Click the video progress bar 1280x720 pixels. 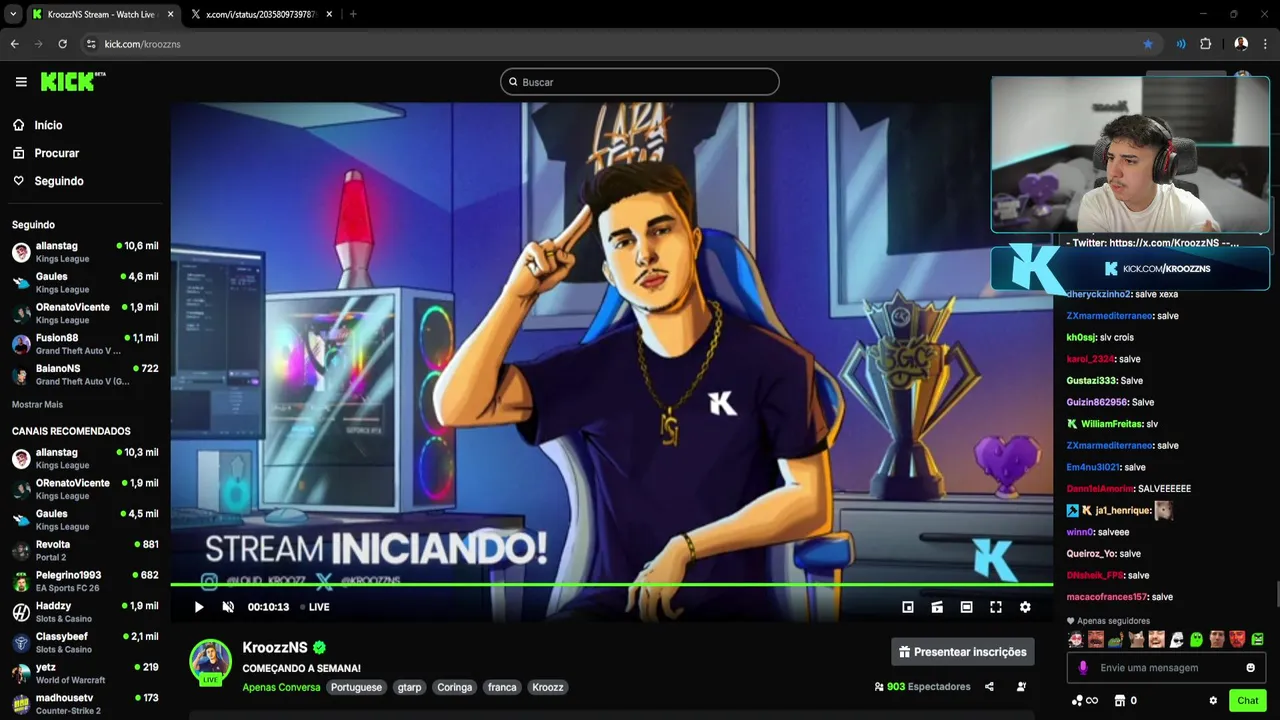[611, 584]
